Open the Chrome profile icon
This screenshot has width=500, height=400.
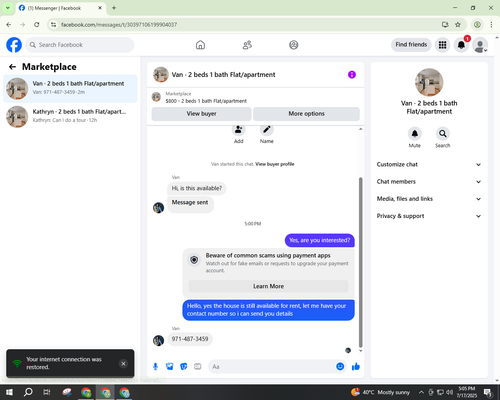click(x=477, y=25)
